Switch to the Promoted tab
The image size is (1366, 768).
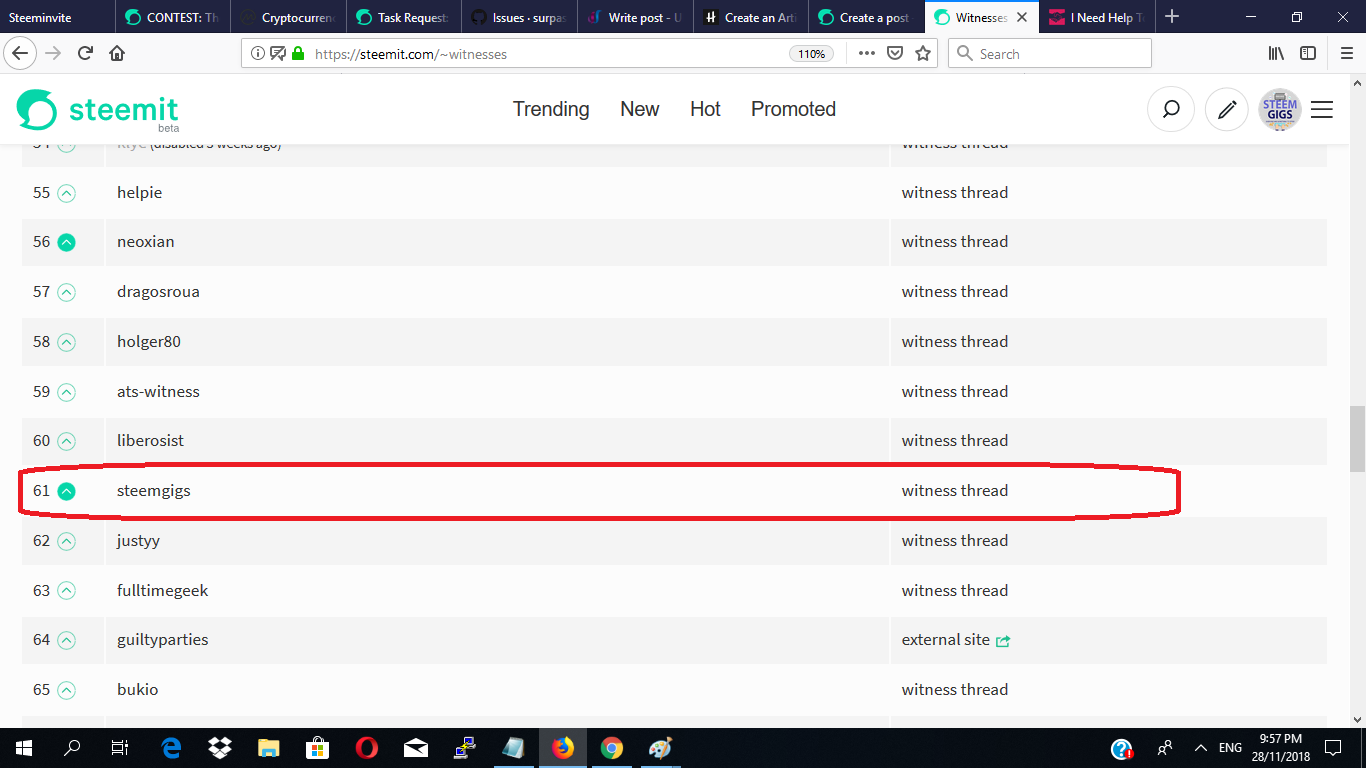[793, 110]
